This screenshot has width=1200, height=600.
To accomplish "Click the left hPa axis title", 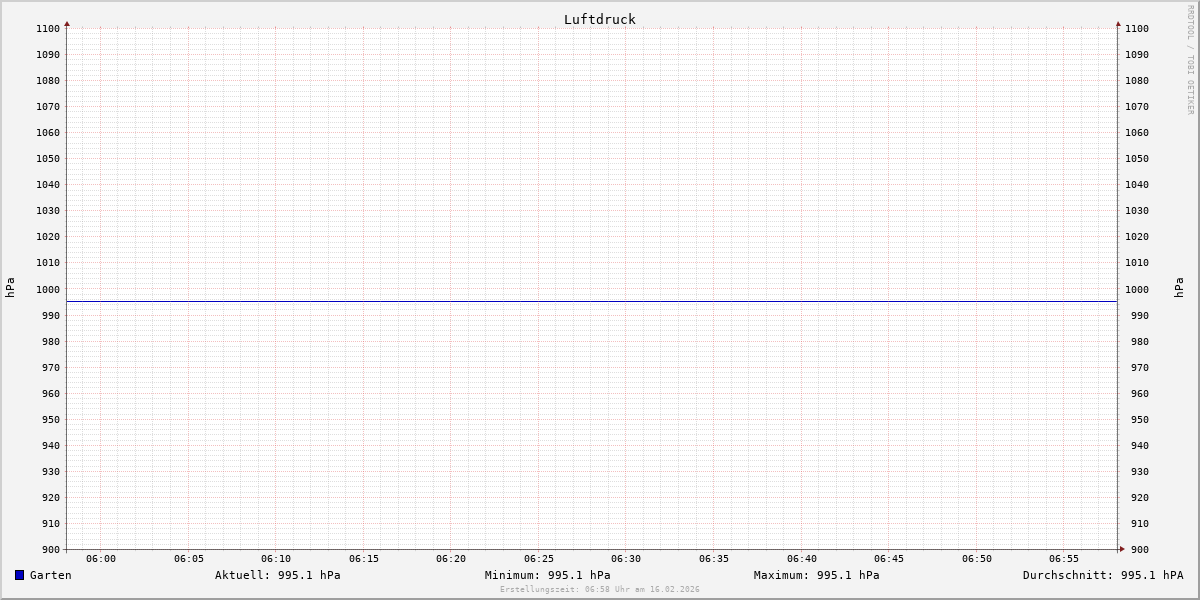I will click(10, 288).
